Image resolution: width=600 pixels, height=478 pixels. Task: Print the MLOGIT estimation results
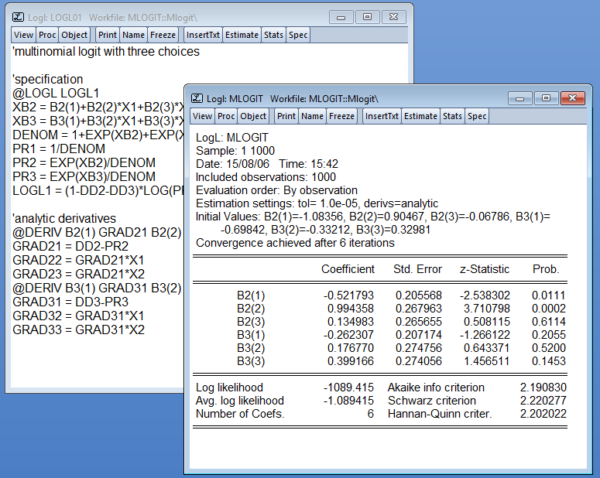(x=286, y=116)
